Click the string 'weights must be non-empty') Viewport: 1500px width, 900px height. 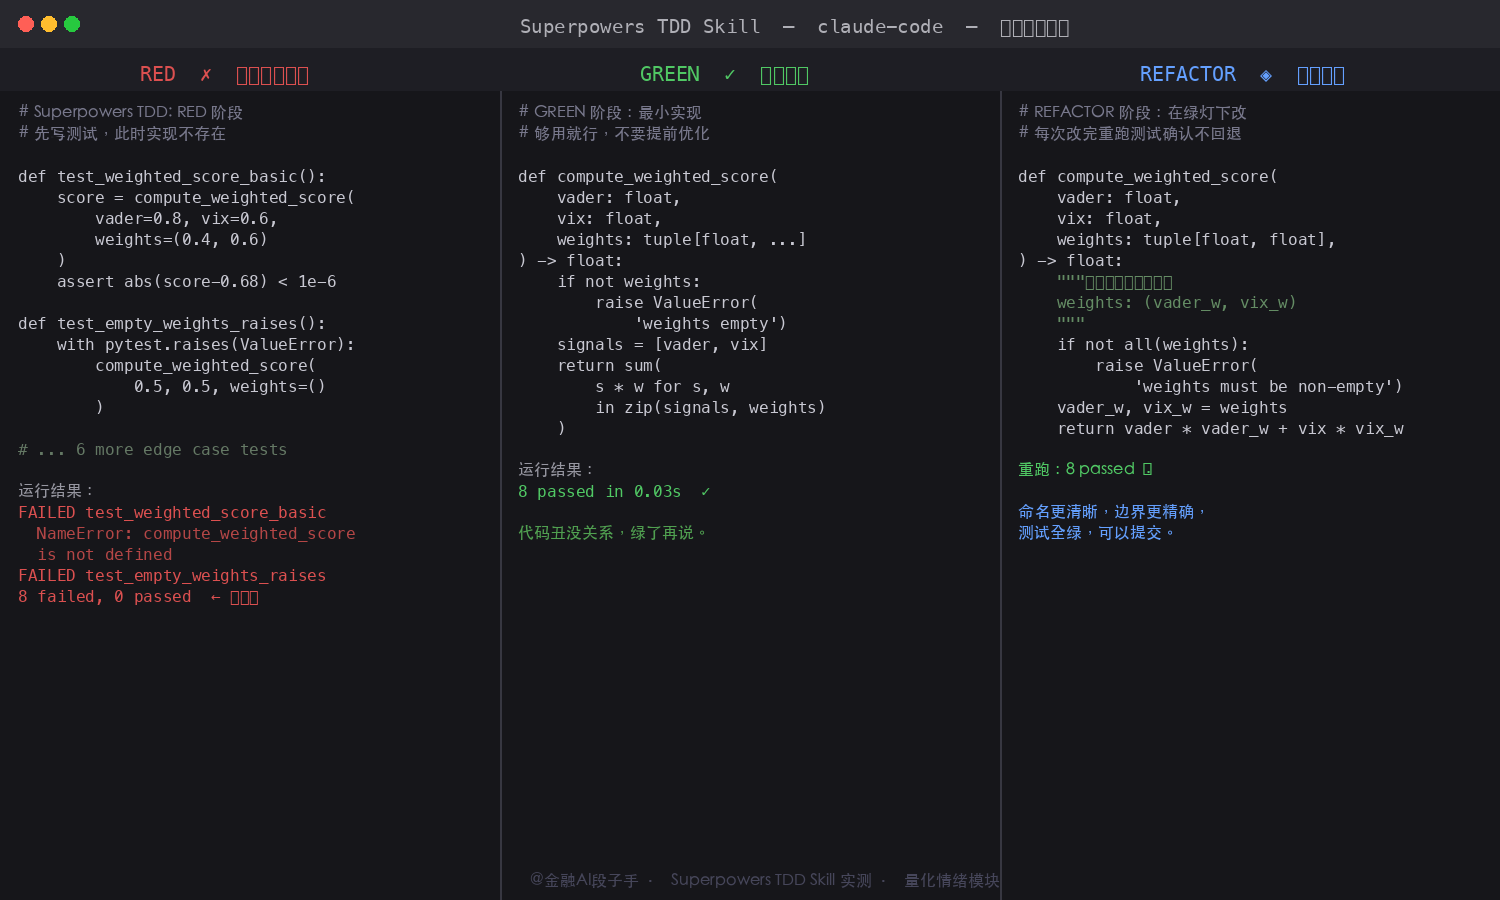[1269, 387]
